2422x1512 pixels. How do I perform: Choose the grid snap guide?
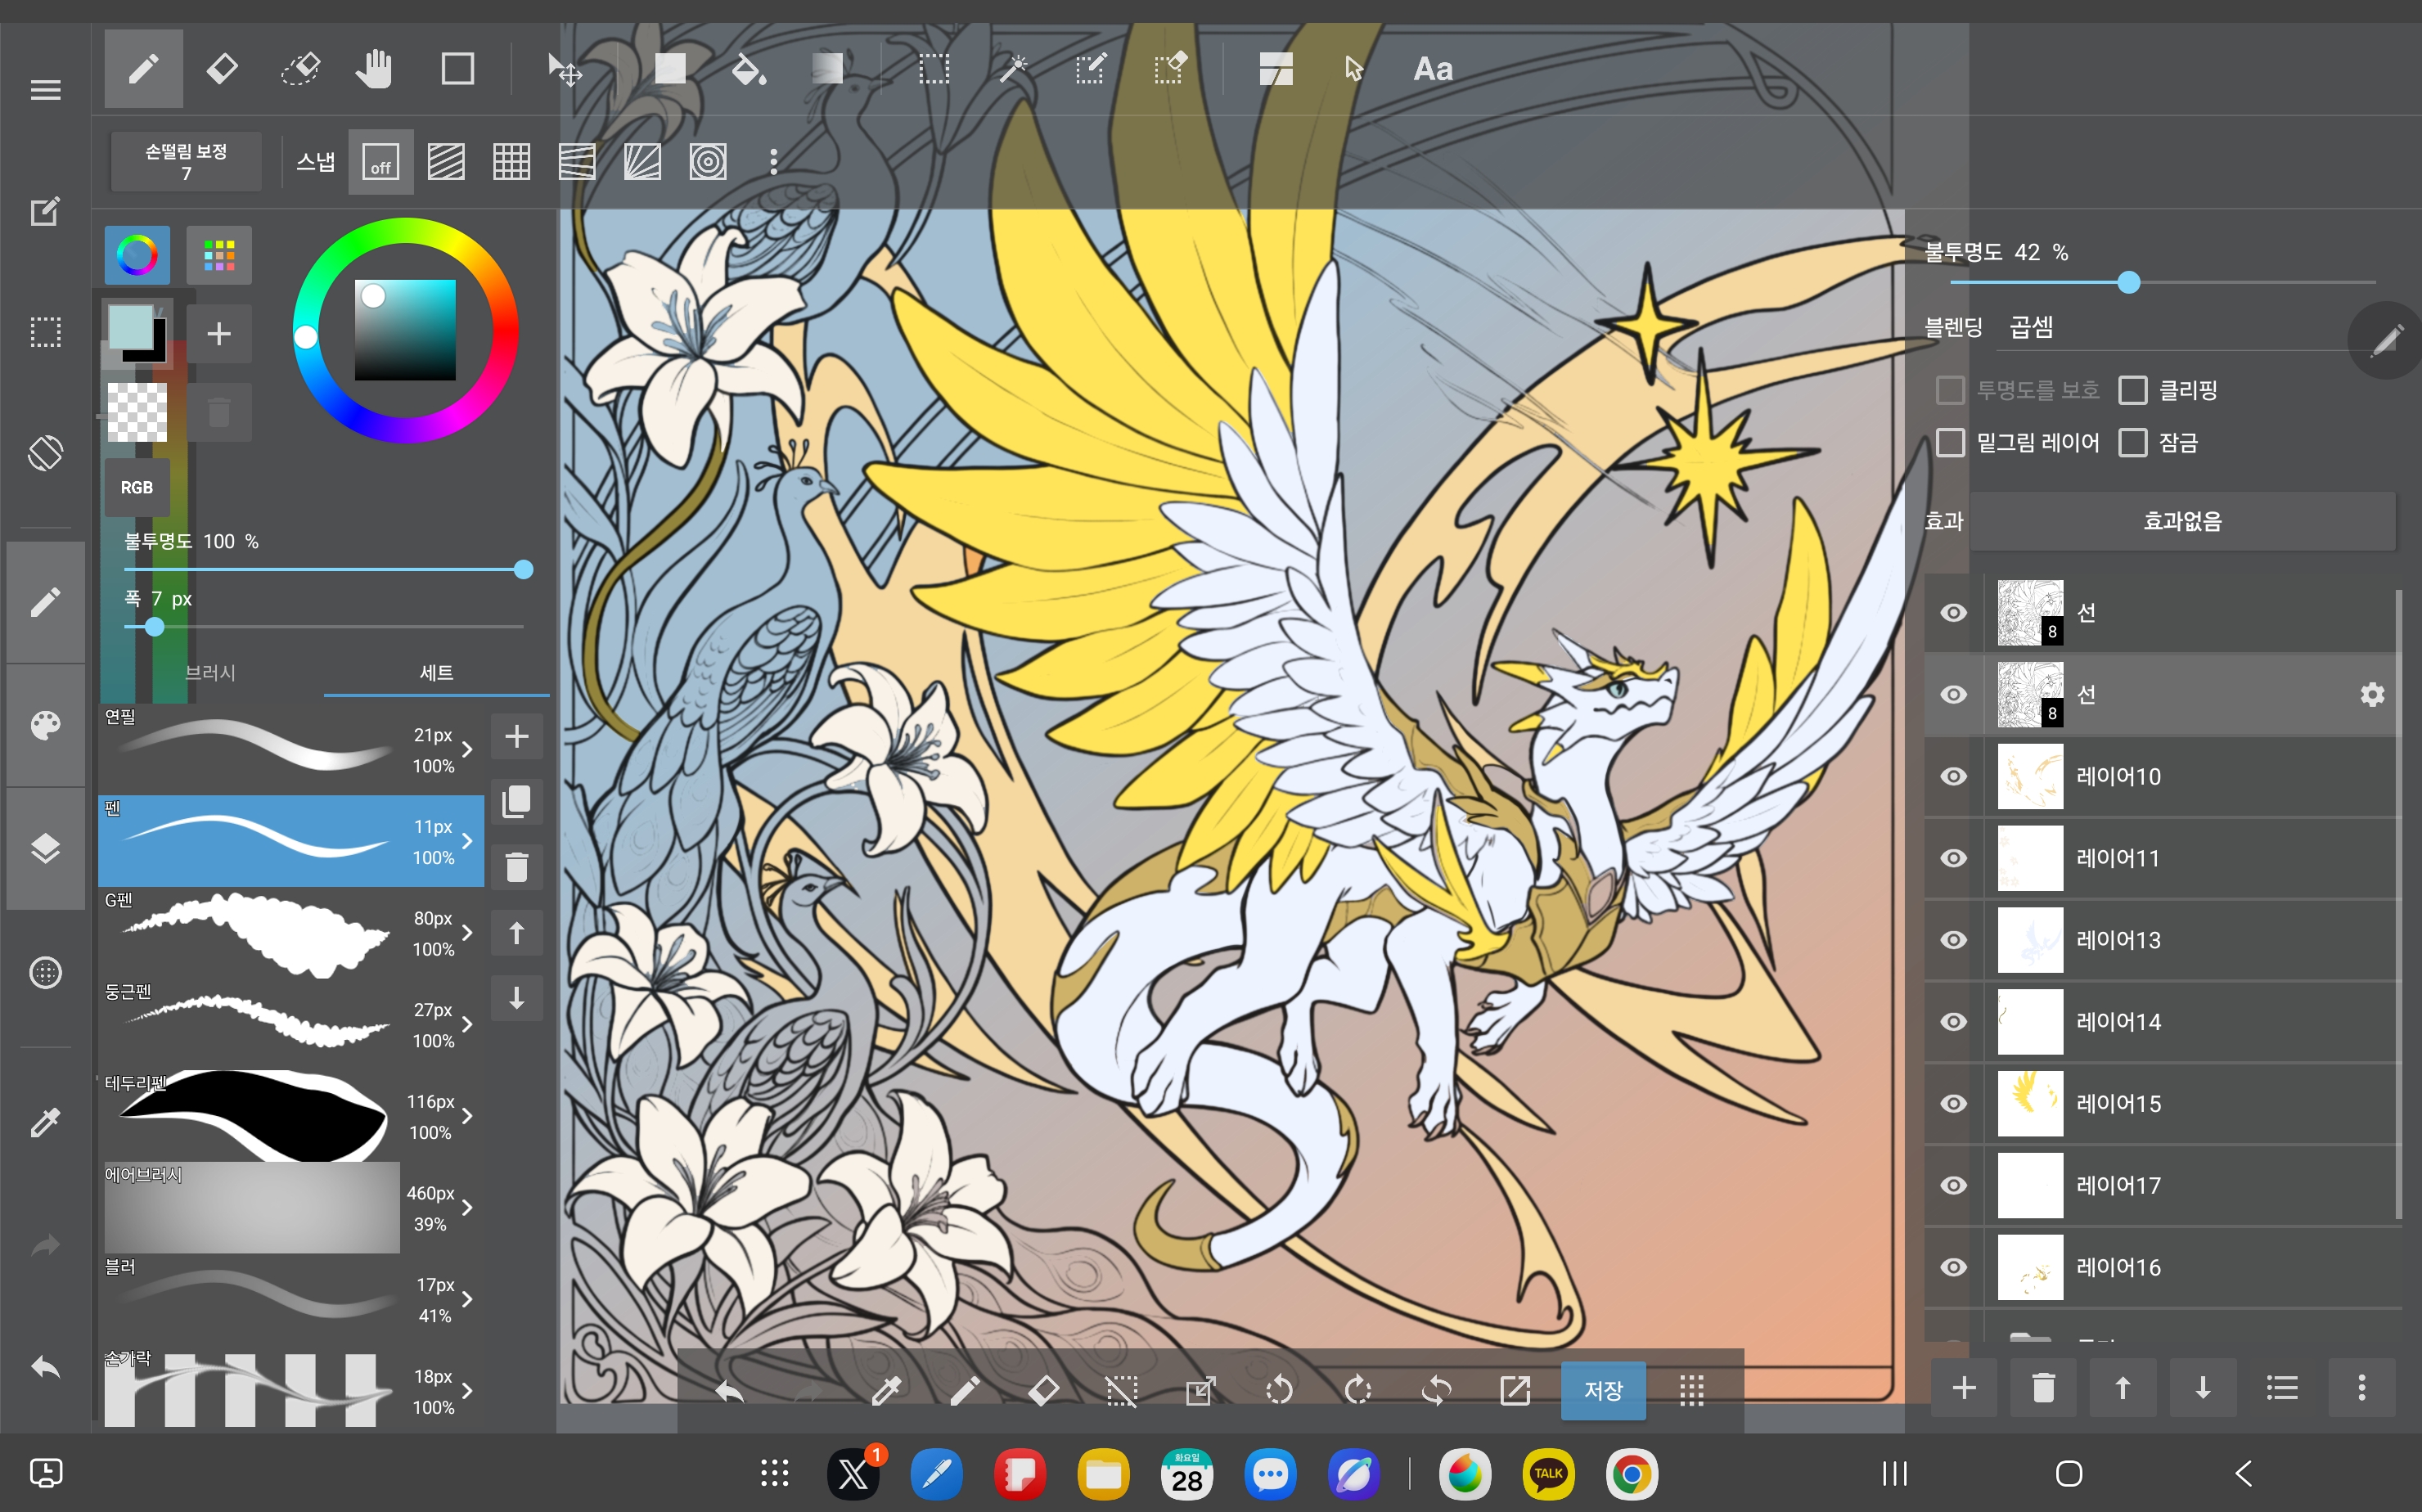511,161
